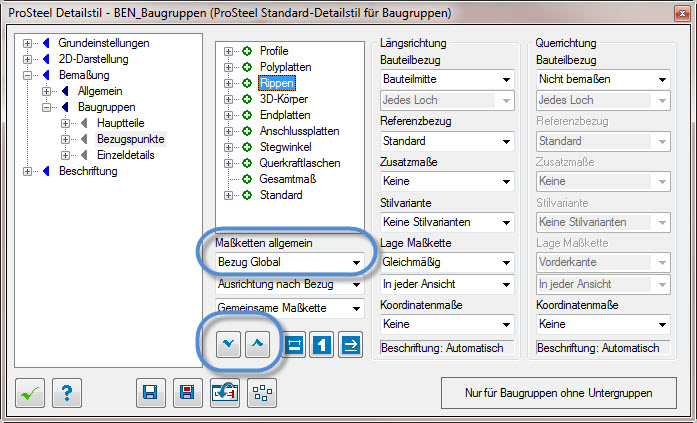Expand the Polyplatten node
697x423 pixels.
coord(228,67)
